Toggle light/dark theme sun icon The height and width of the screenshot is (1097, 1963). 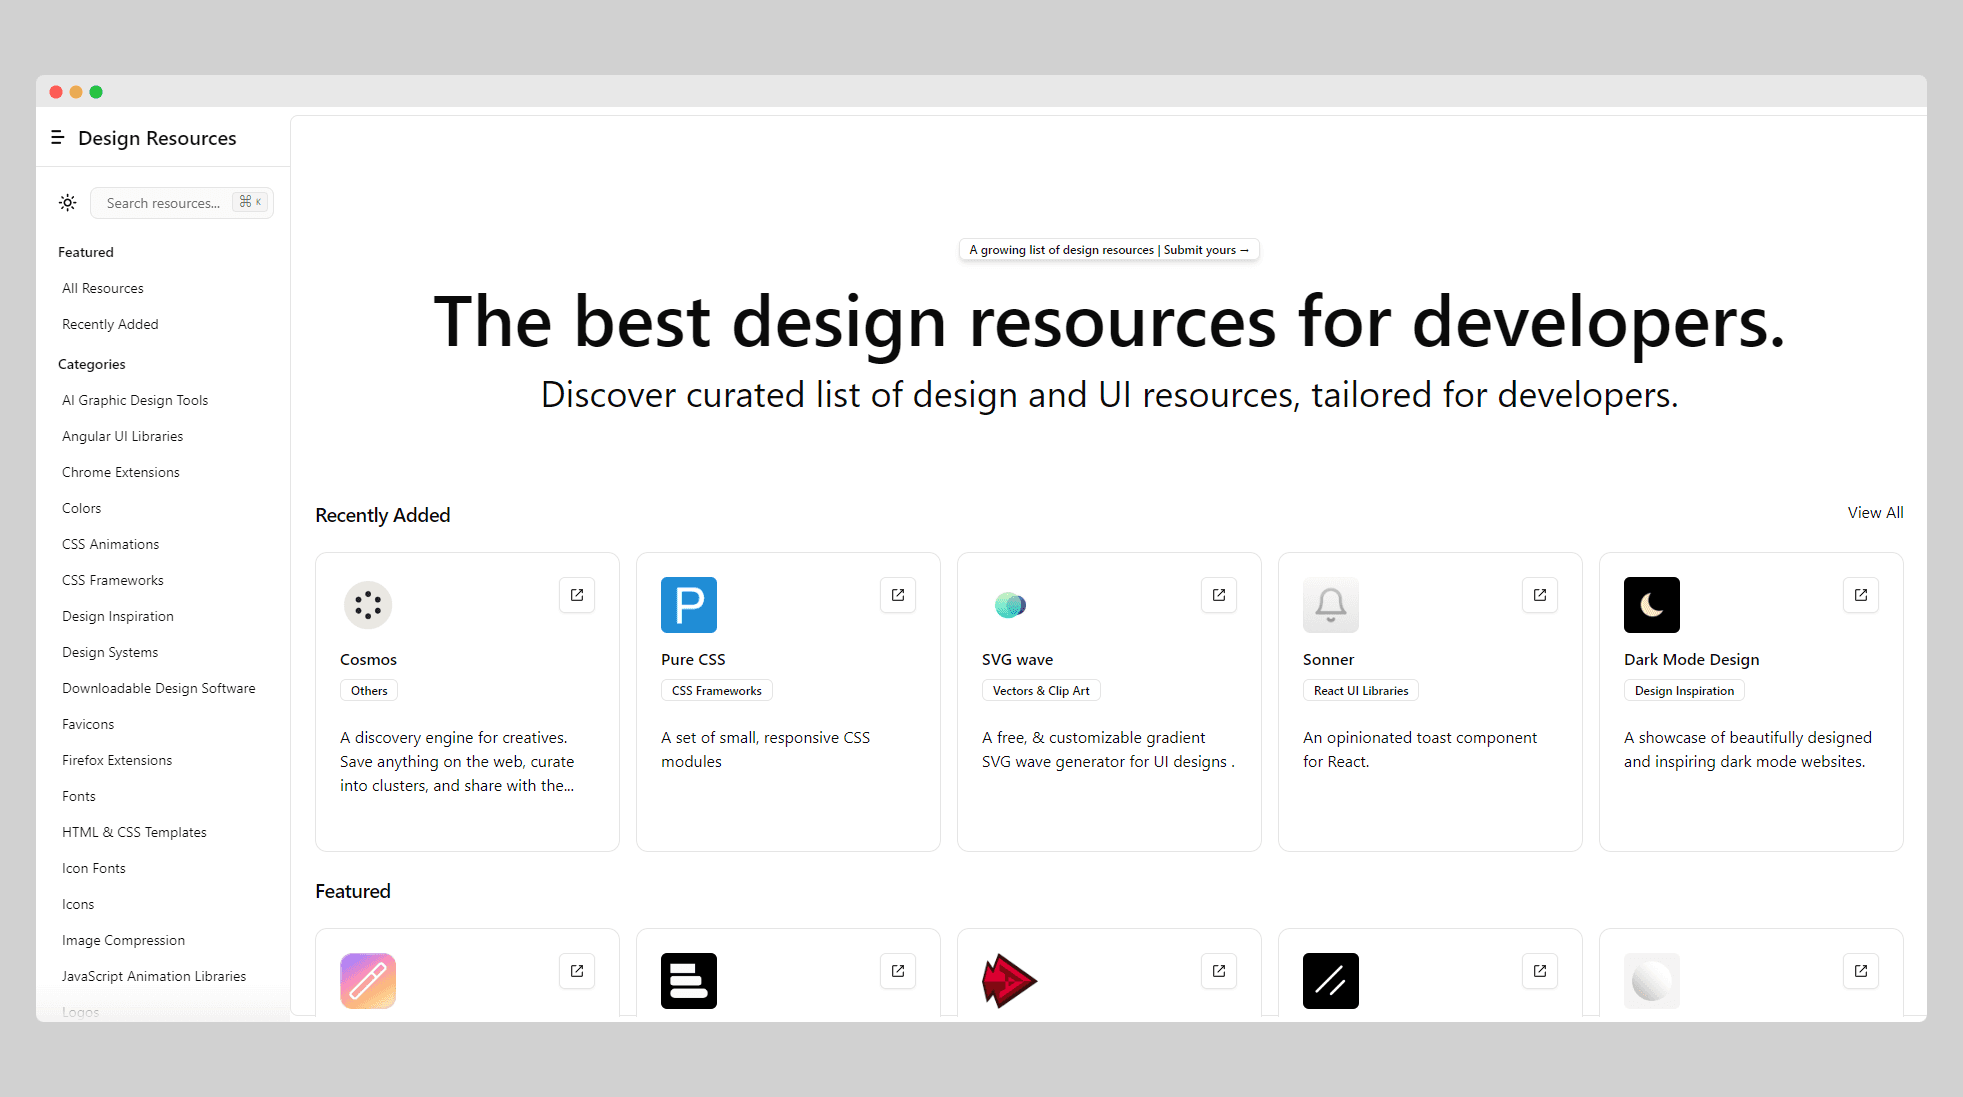pyautogui.click(x=67, y=203)
